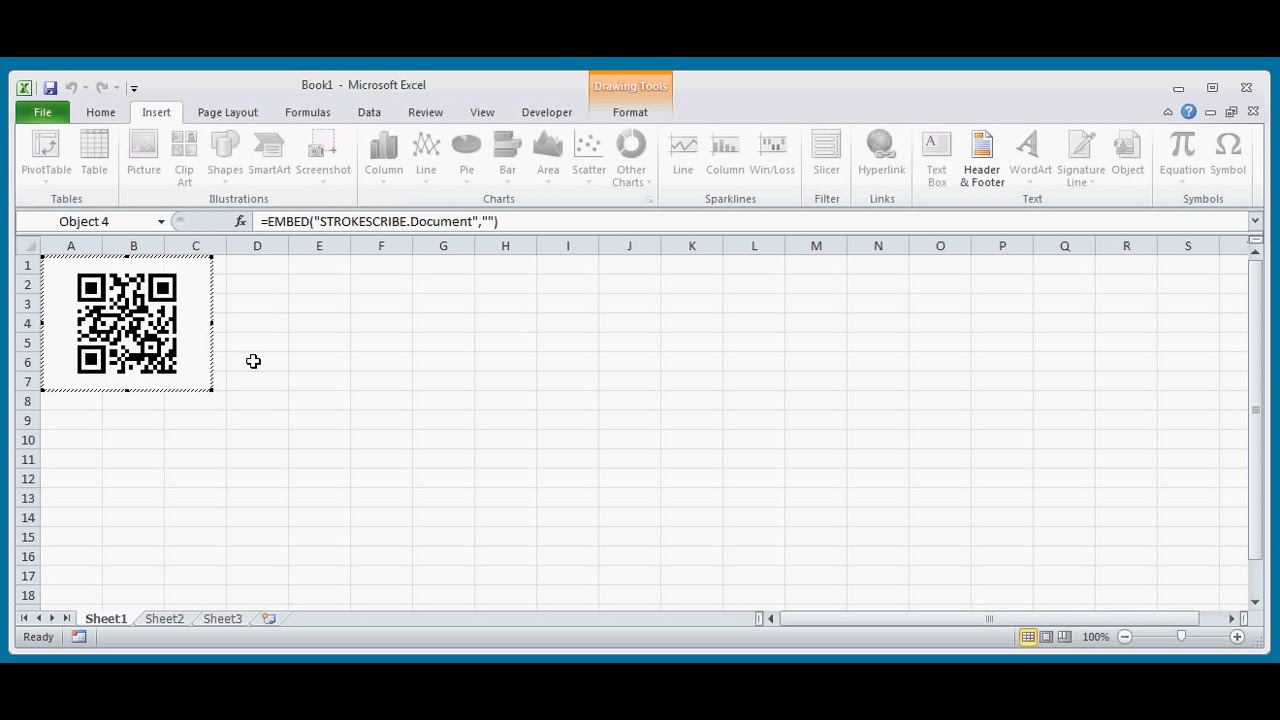Screen dimensions: 1280x720
Task: Click the Select All corner button
Action: point(28,246)
